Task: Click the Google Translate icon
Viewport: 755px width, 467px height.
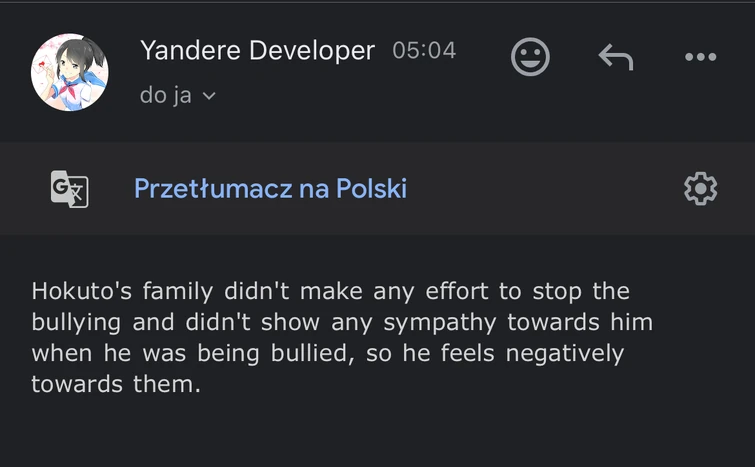Action: (69, 188)
